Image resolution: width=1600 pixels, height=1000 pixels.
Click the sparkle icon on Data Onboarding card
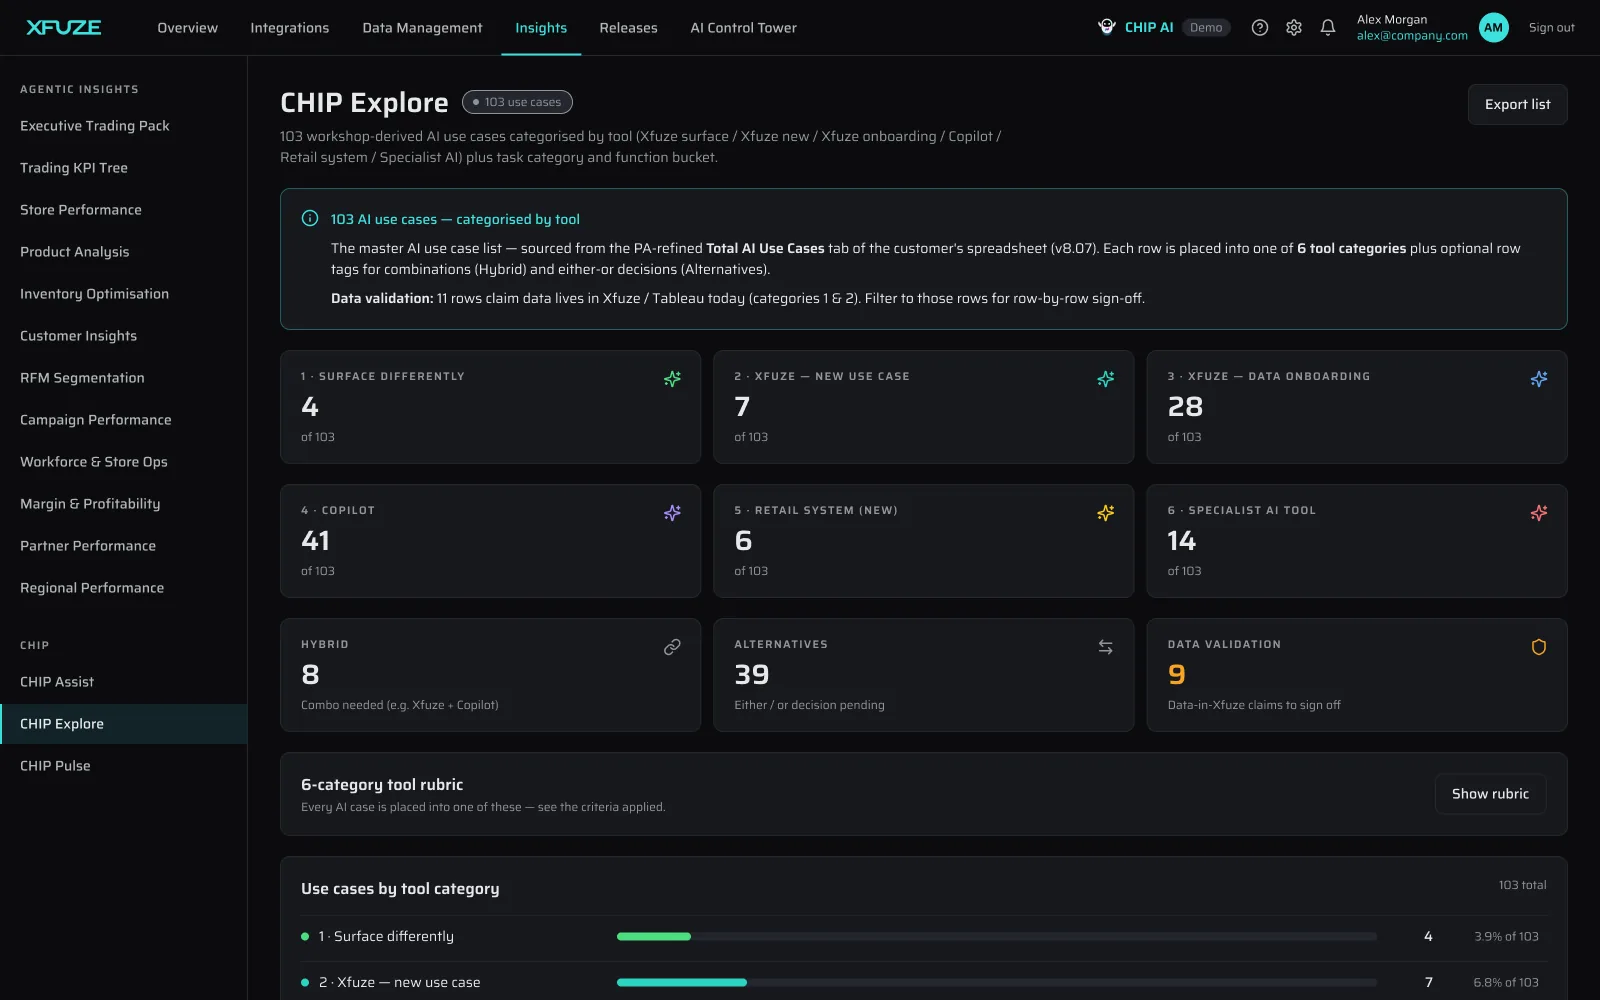pyautogui.click(x=1539, y=379)
